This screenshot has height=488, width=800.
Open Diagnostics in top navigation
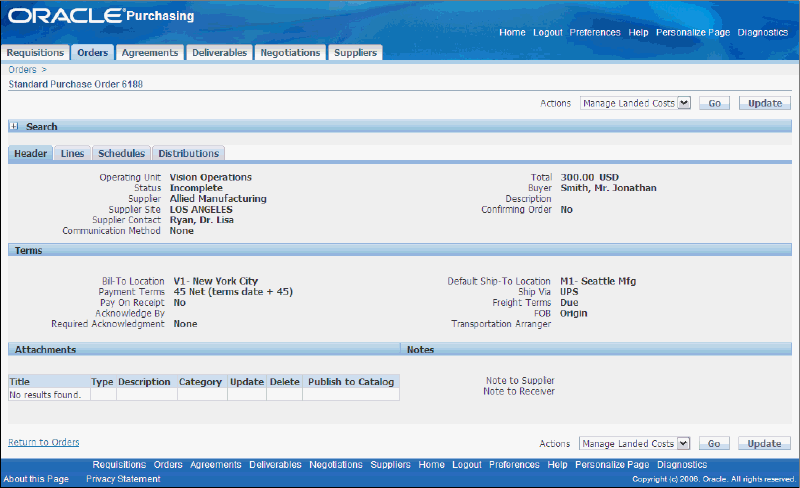click(763, 32)
